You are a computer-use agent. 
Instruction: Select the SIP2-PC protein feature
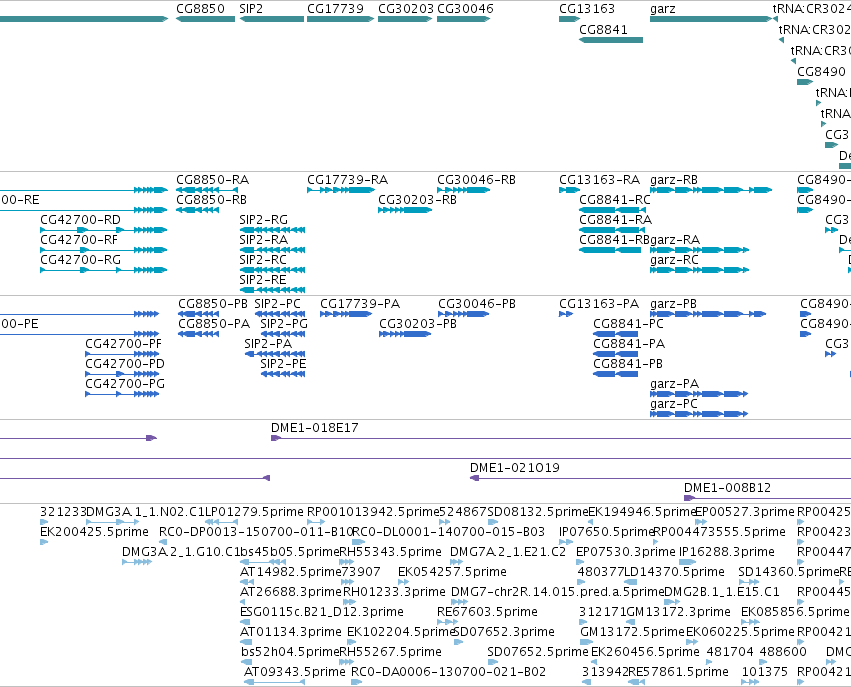280,314
